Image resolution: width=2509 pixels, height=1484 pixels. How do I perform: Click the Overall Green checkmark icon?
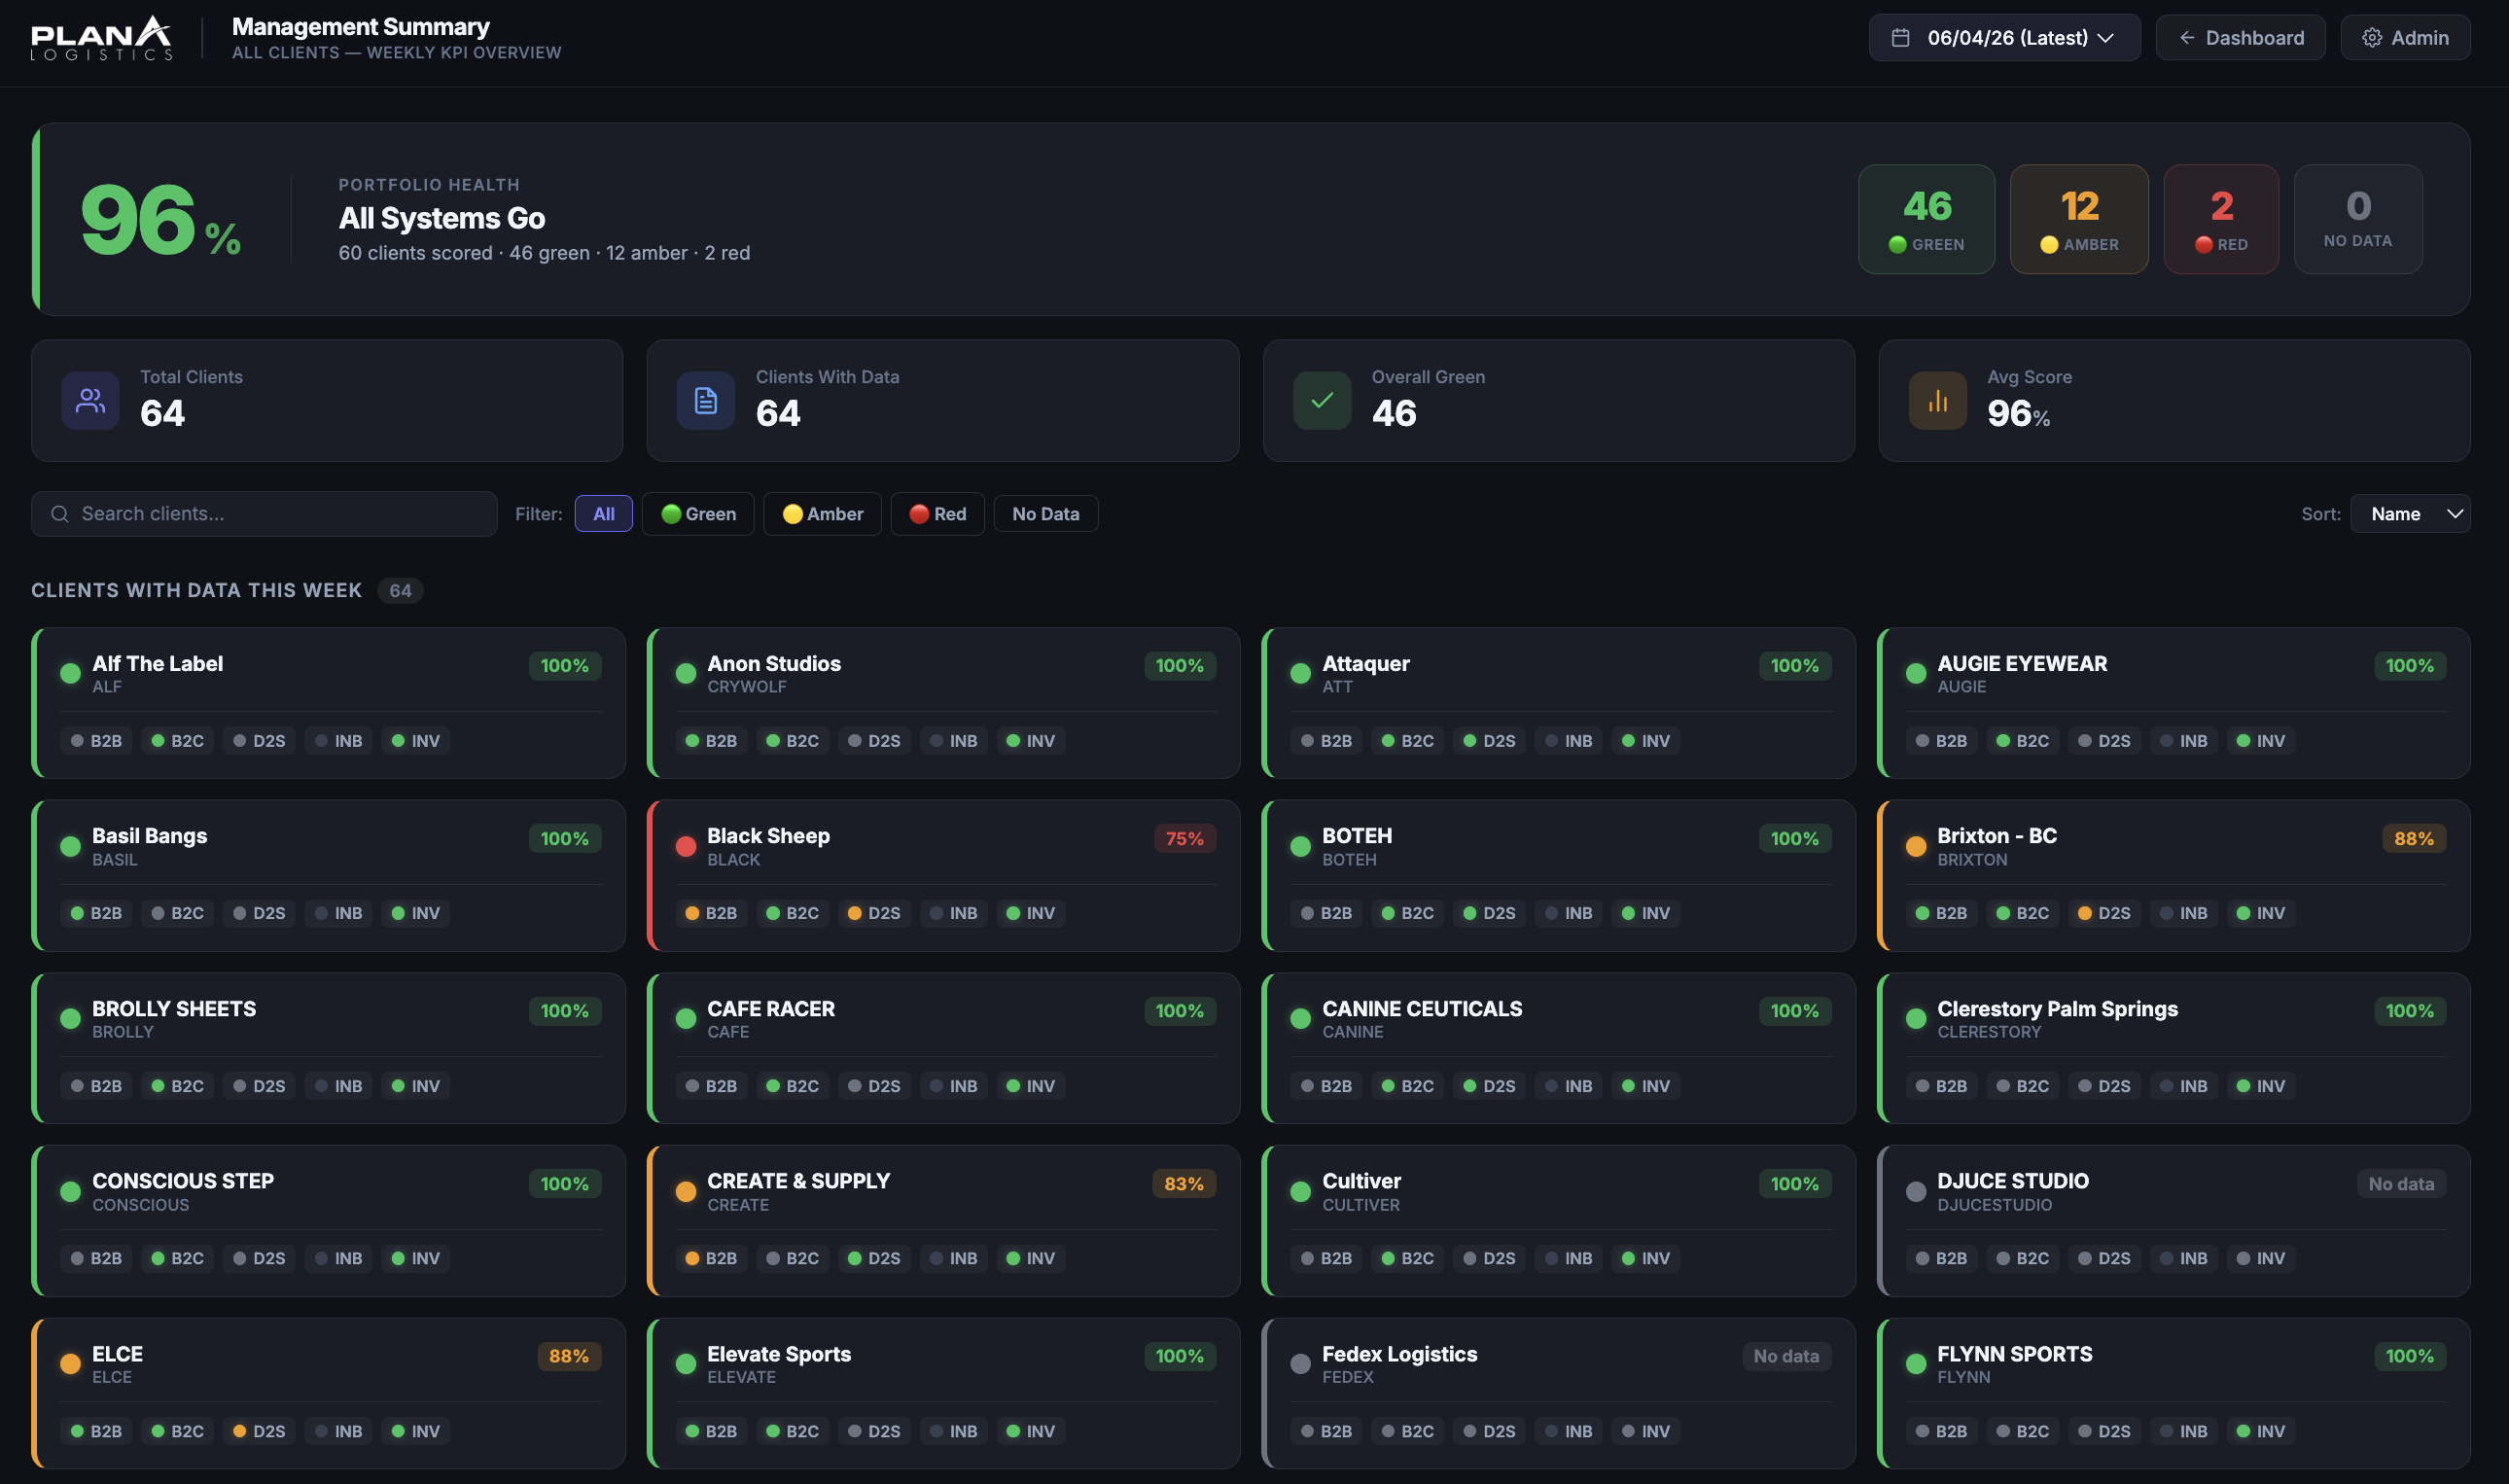point(1322,401)
